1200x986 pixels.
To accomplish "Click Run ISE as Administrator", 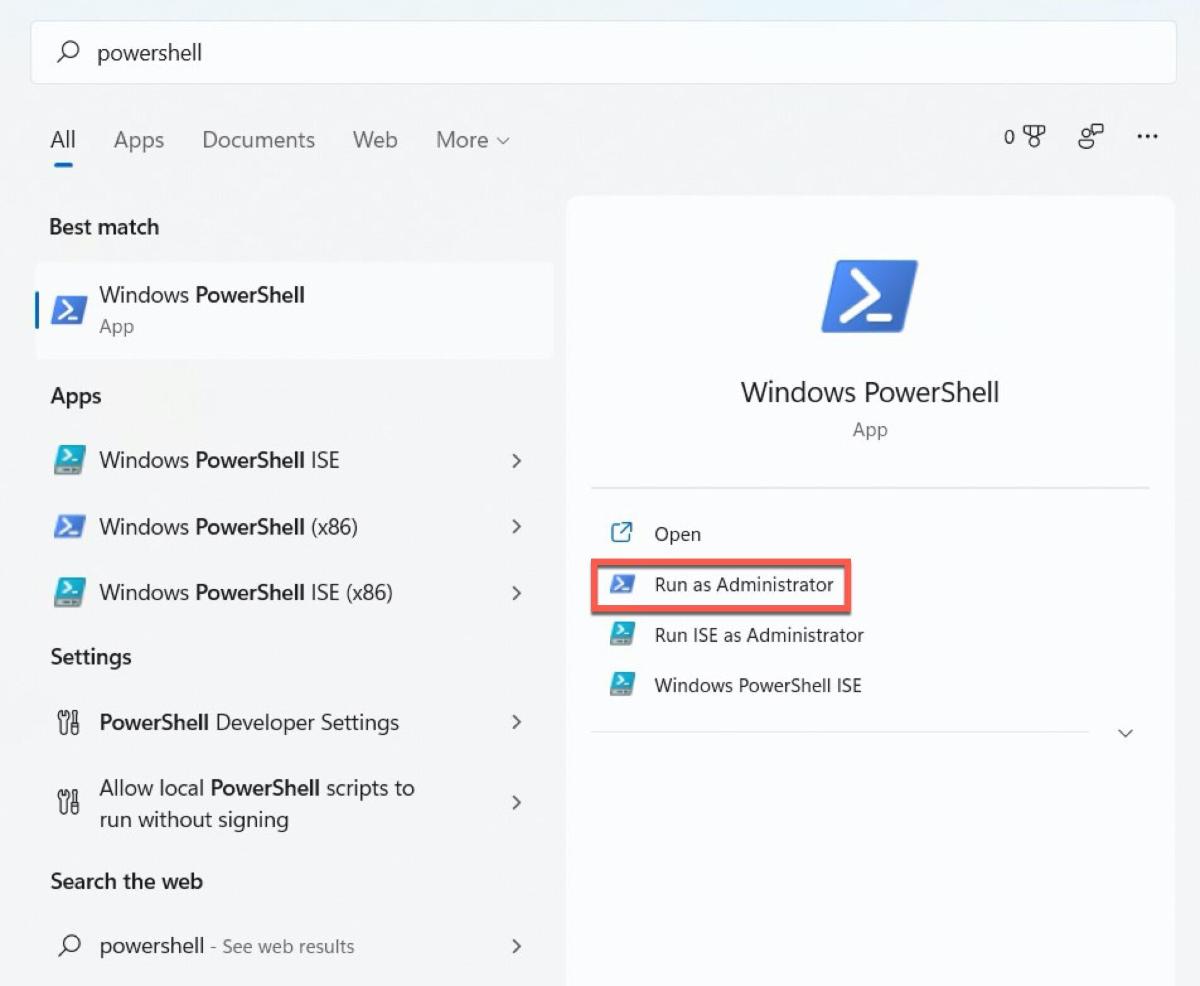I will point(758,635).
